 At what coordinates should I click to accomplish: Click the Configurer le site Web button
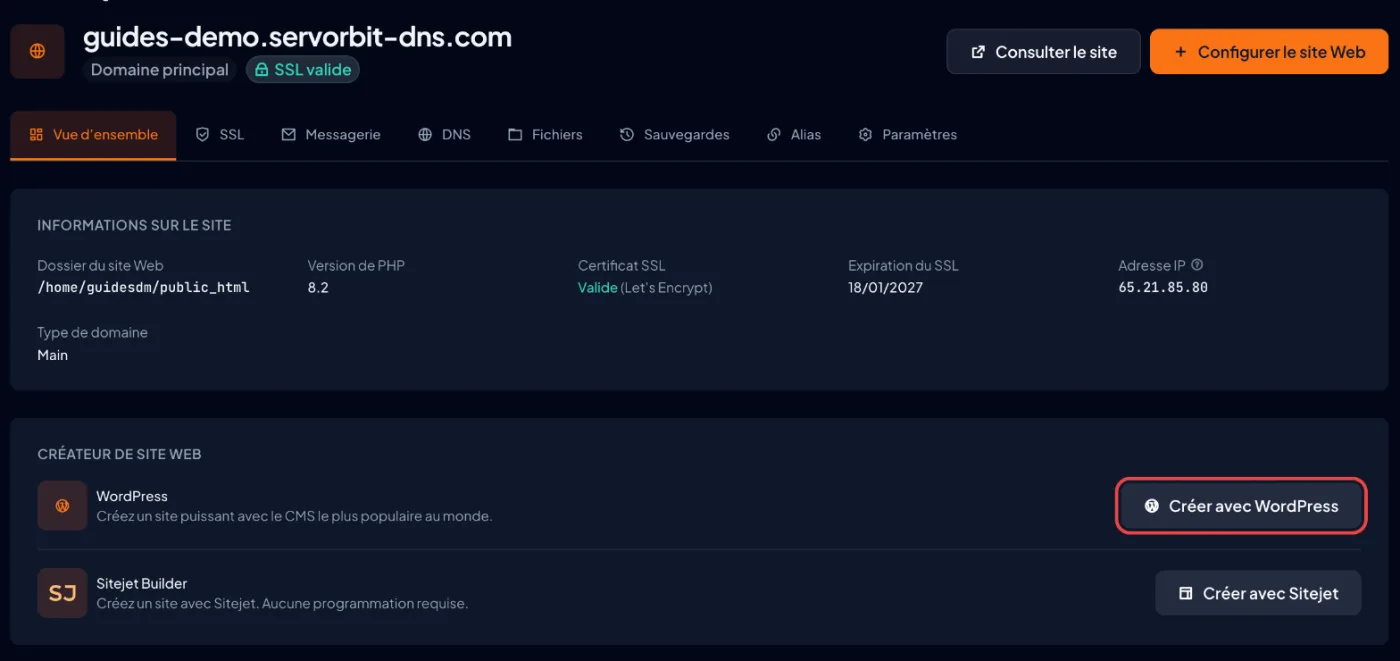(x=1269, y=52)
